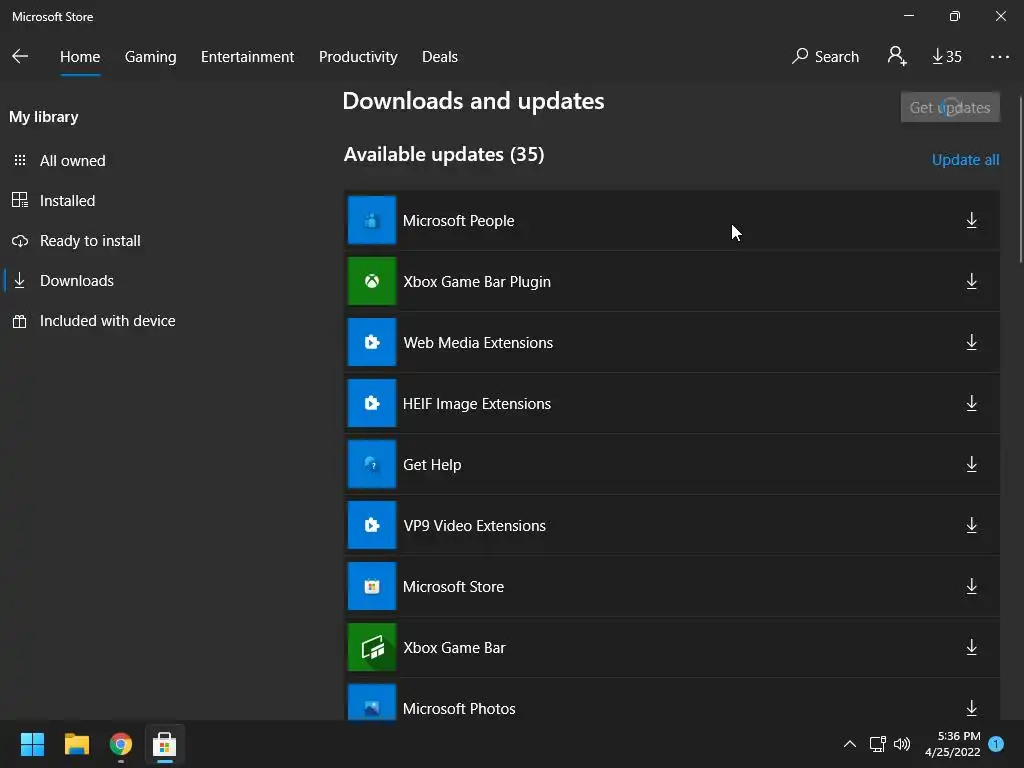Download the Xbox Game Bar Plugin update
1024x768 pixels.
971,281
